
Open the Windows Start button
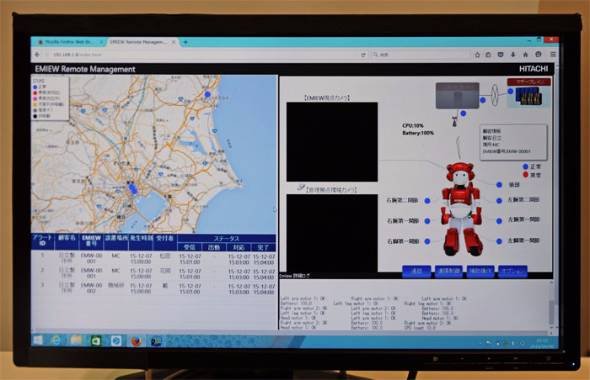(x=38, y=340)
